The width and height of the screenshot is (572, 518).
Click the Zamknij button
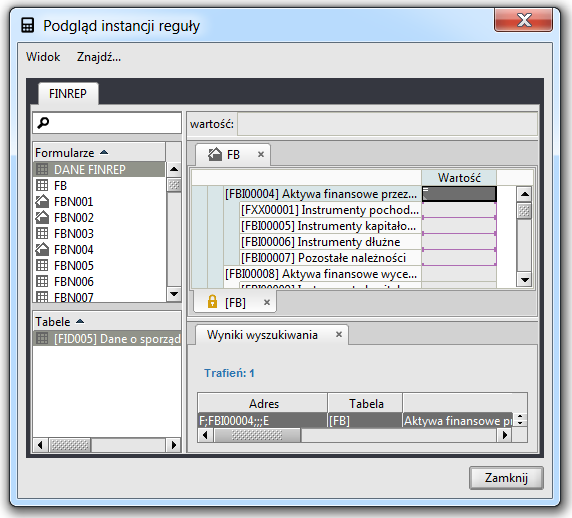[506, 478]
